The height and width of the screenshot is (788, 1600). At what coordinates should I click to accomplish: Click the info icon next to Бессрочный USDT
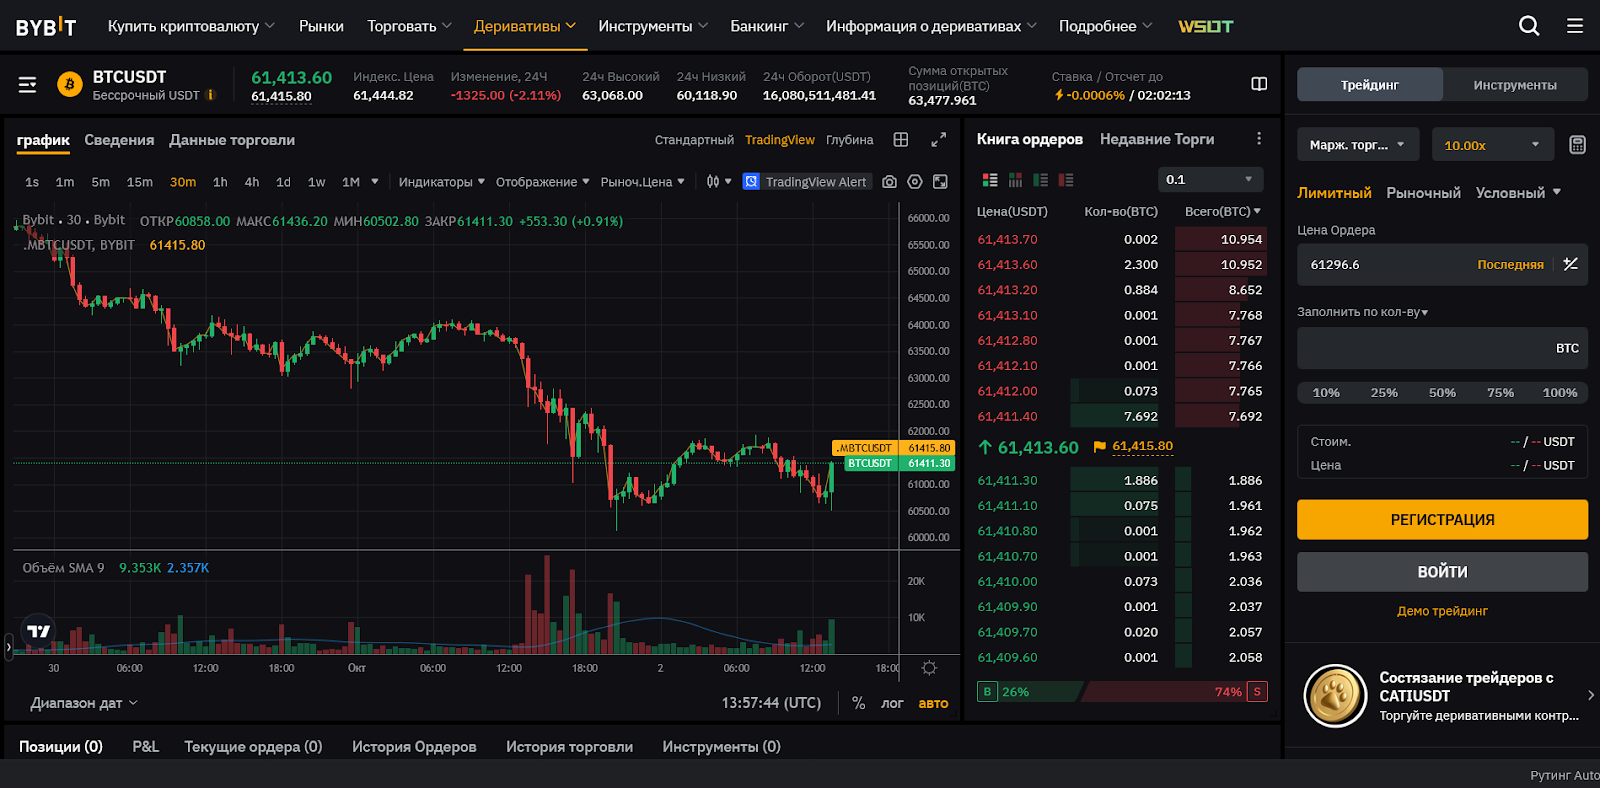pyautogui.click(x=210, y=95)
